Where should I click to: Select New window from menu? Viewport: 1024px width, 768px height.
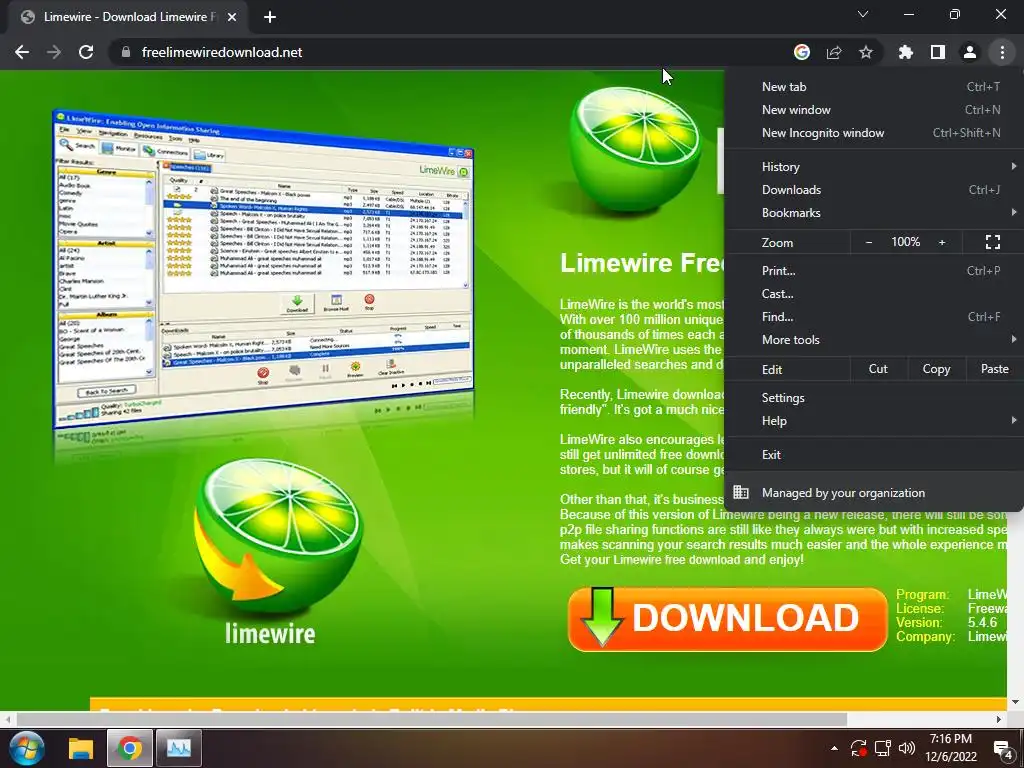point(874,110)
